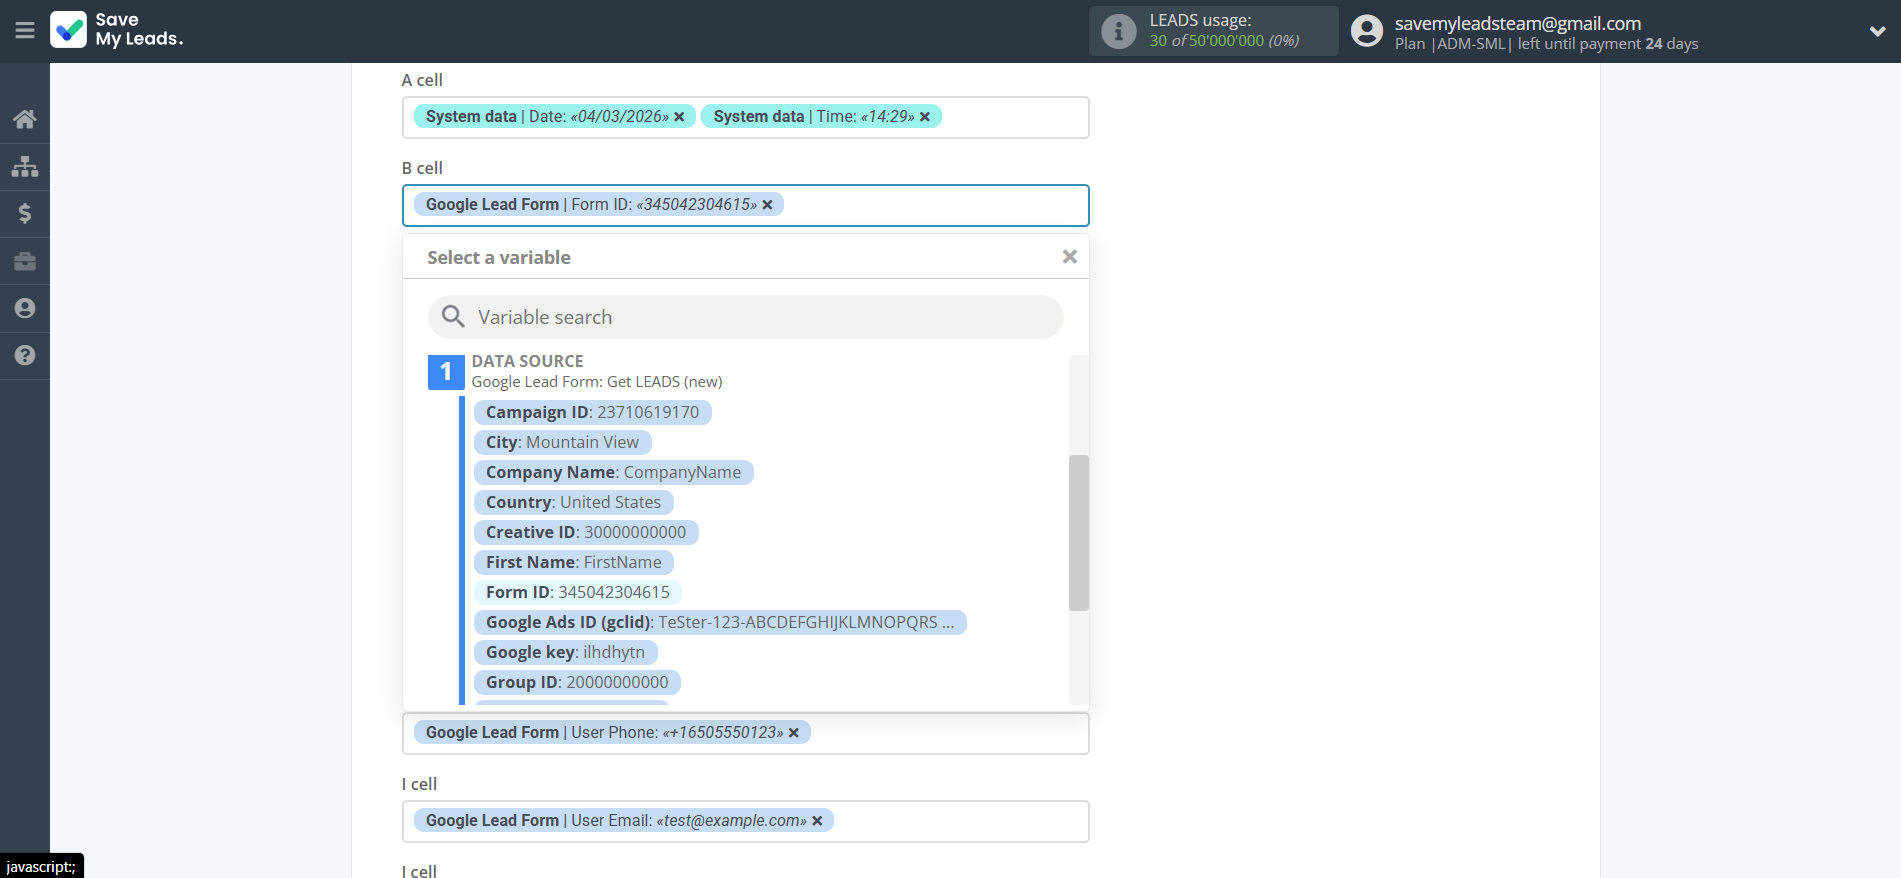1901x878 pixels.
Task: Select Company Name variable
Action: point(613,472)
